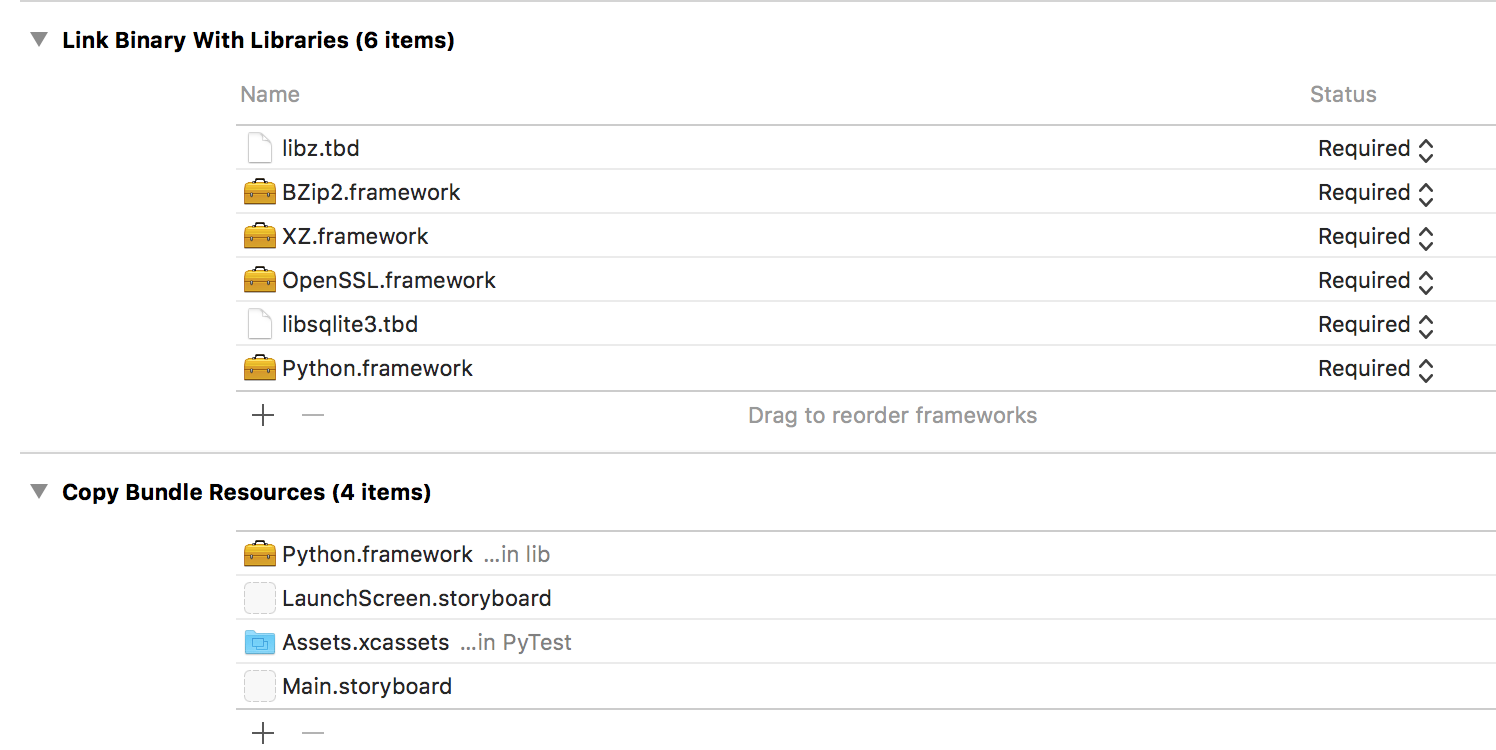The height and width of the screenshot is (750, 1496).
Task: Click Python.framework icon in Copy Bundle Resources
Action: pyautogui.click(x=260, y=554)
